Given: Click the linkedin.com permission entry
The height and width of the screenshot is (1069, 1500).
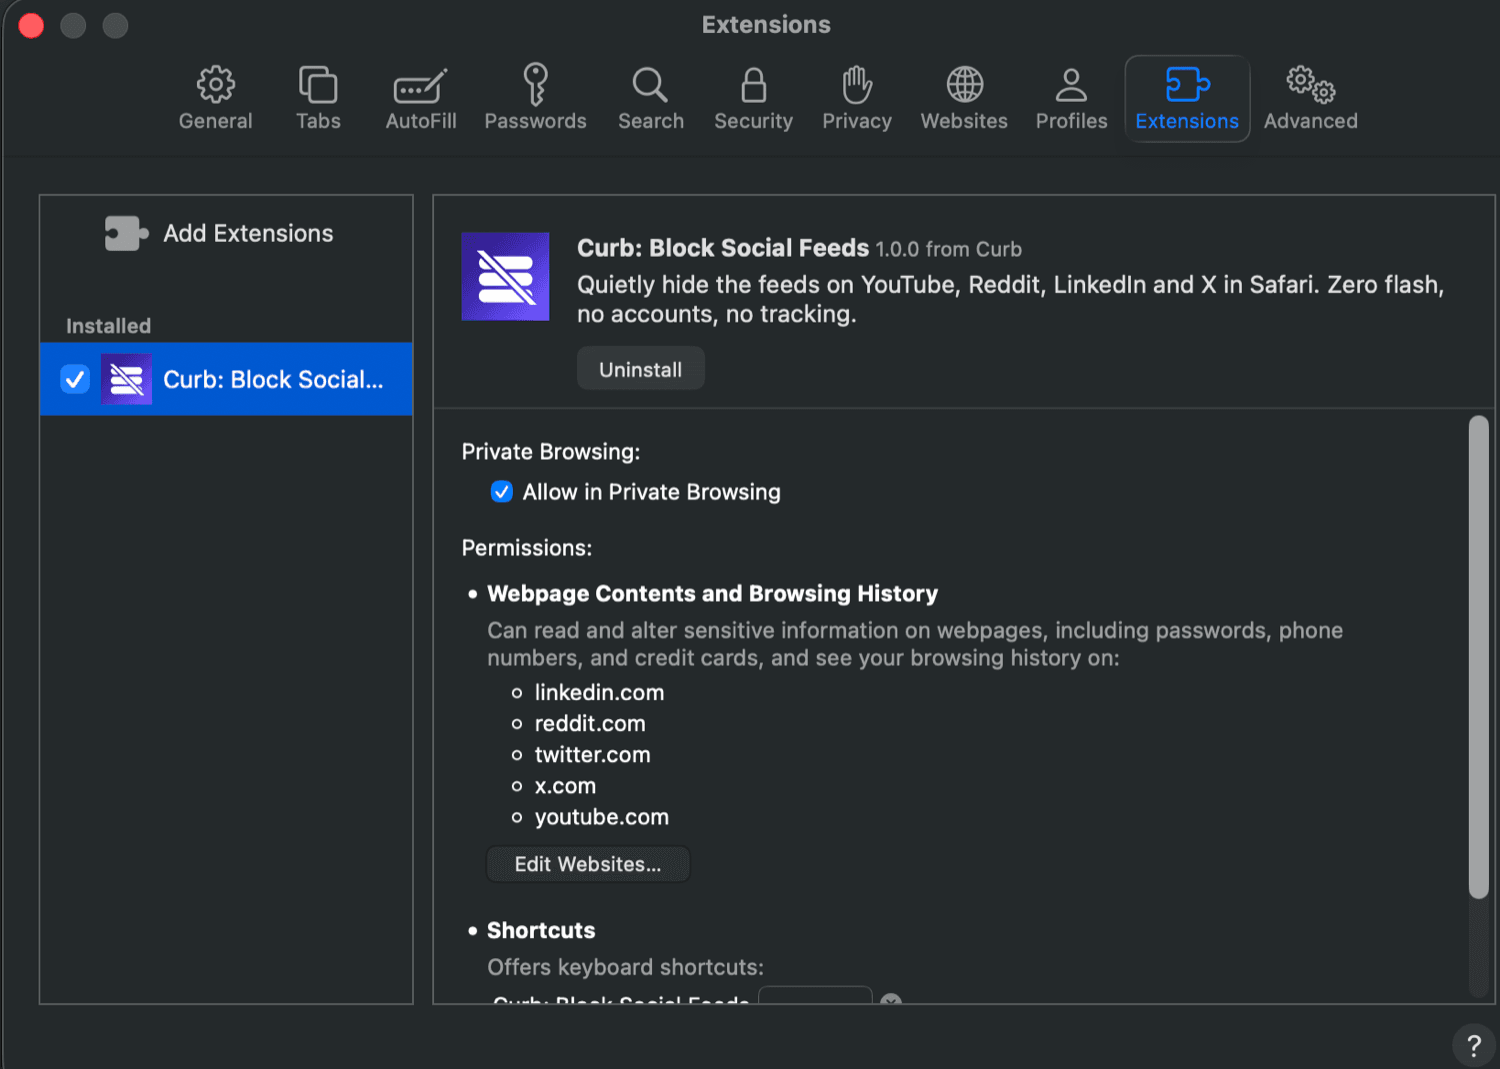Looking at the screenshot, I should (x=599, y=692).
